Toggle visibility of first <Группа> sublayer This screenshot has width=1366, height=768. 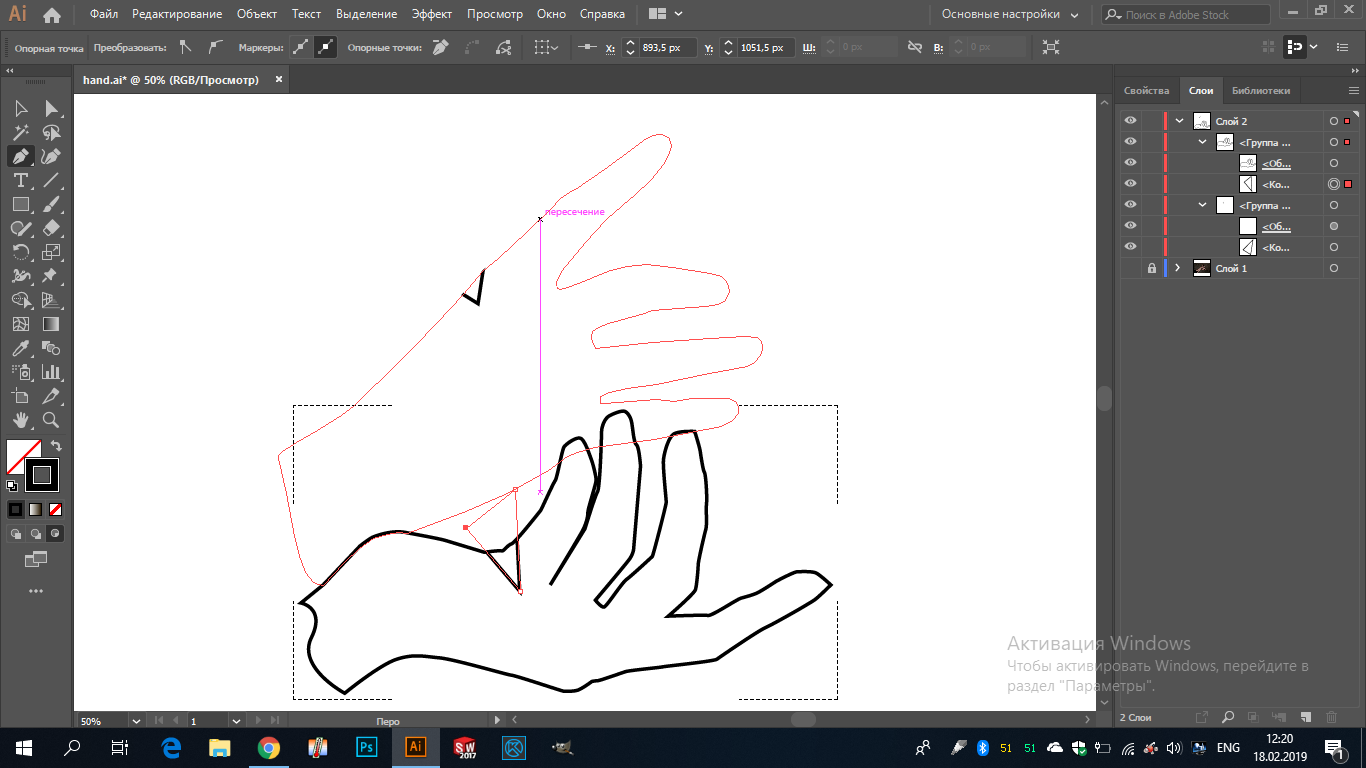(x=1130, y=142)
